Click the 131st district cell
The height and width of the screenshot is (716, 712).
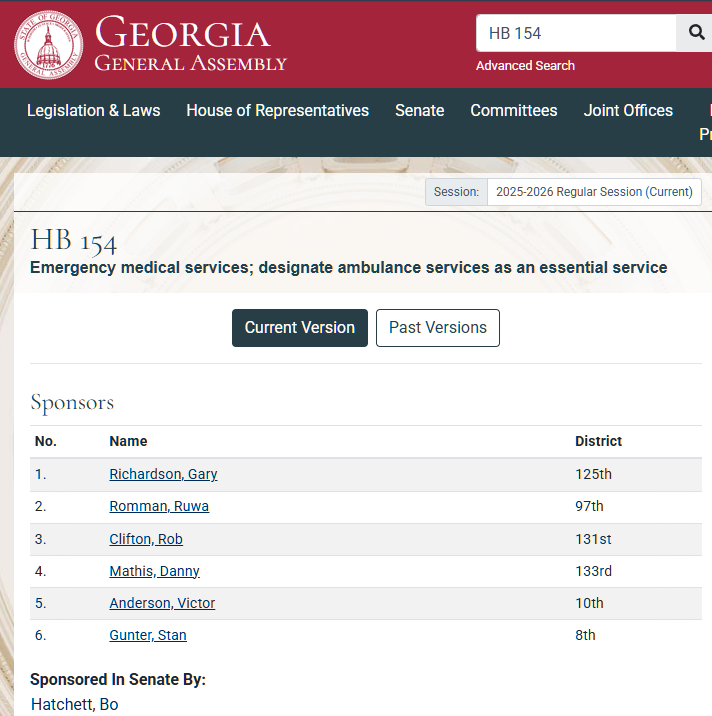tap(593, 539)
